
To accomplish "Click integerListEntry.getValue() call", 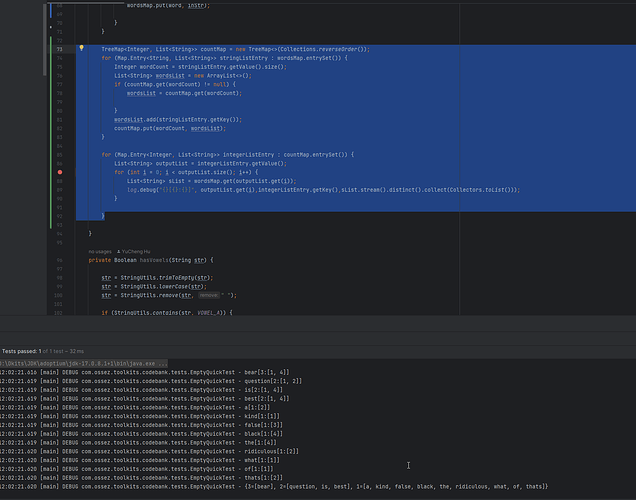I will pos(241,164).
